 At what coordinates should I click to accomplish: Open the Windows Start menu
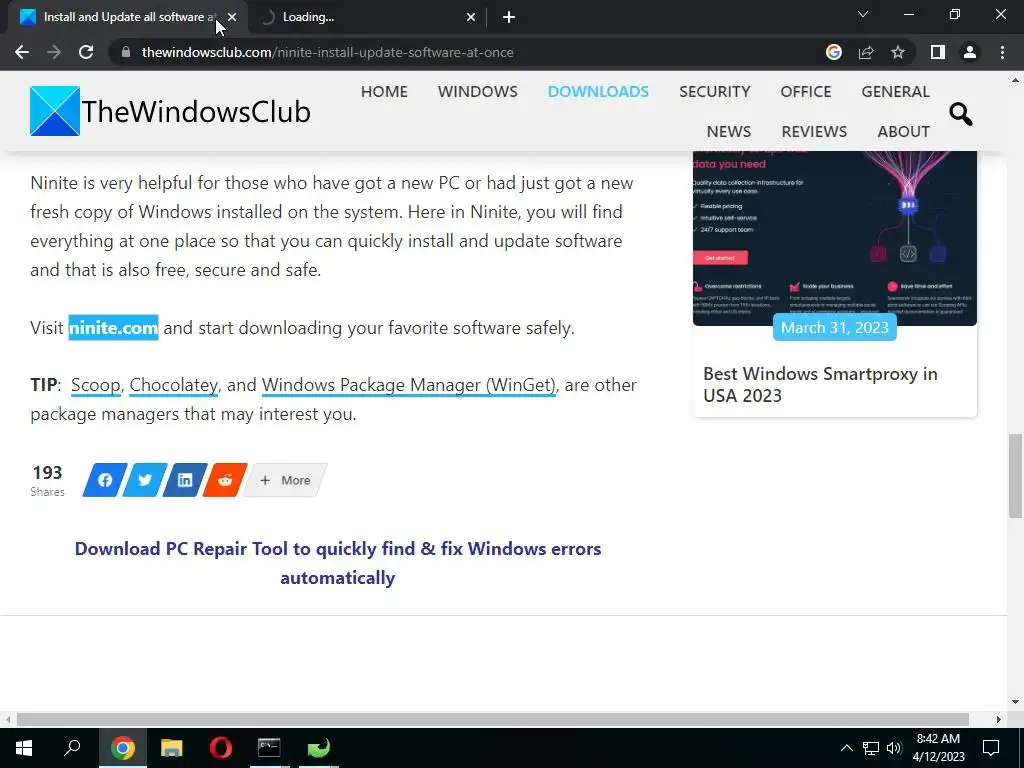24,748
